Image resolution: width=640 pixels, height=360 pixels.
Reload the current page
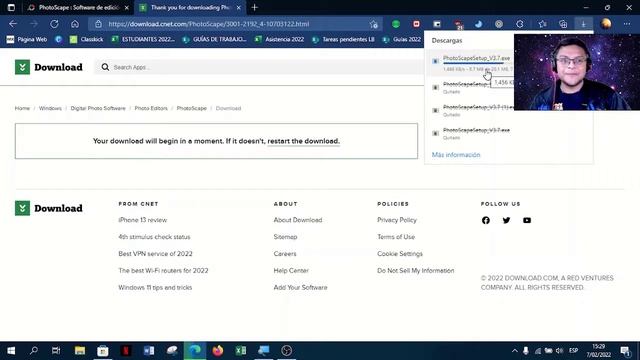coord(54,24)
